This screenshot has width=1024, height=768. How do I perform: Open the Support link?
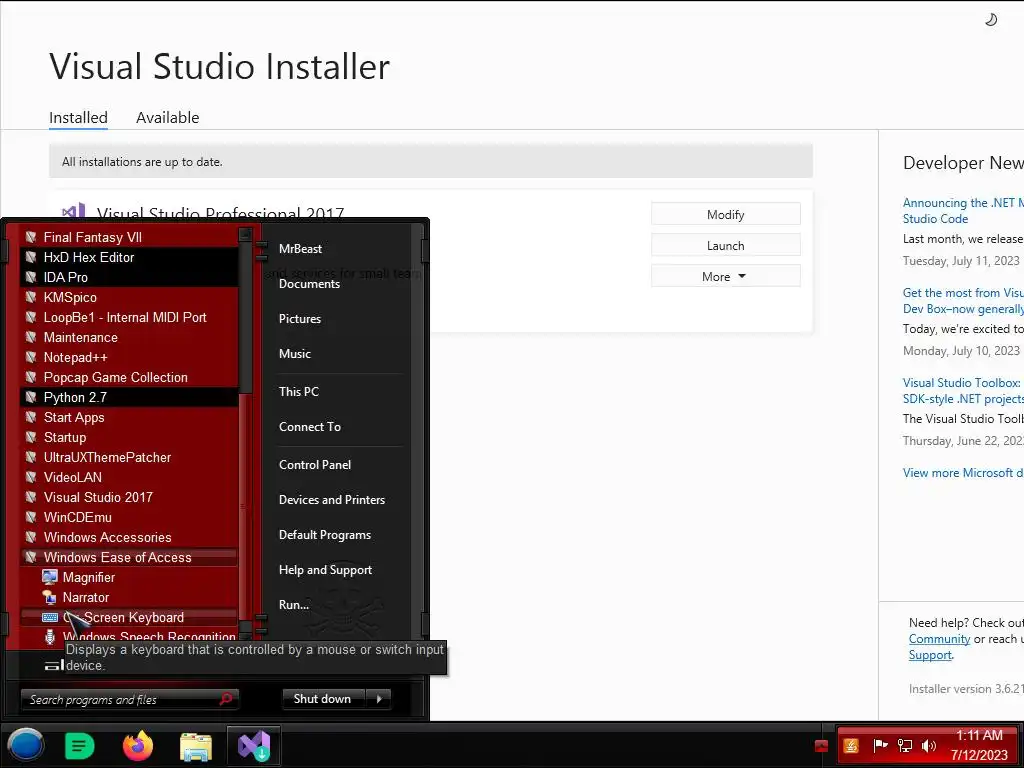pos(930,655)
